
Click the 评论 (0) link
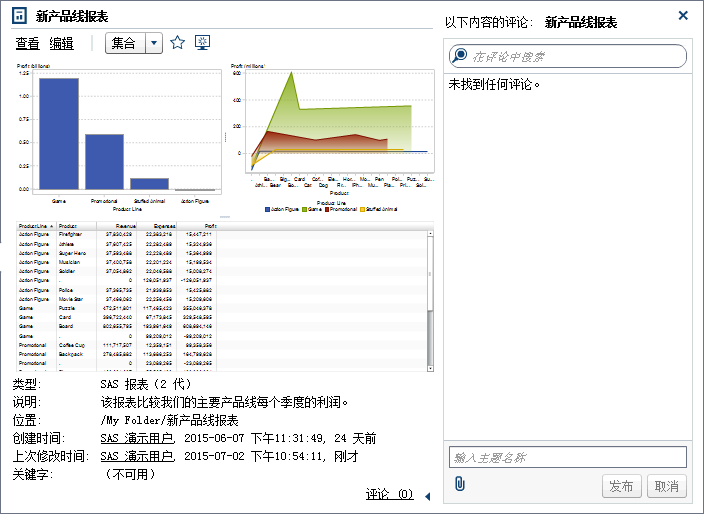[x=389, y=494]
